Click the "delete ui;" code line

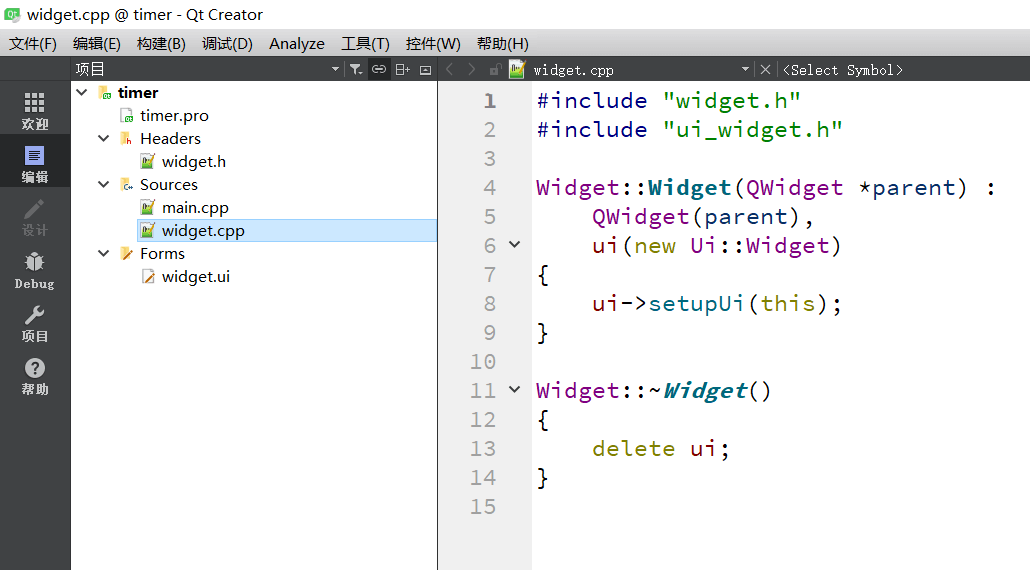661,449
